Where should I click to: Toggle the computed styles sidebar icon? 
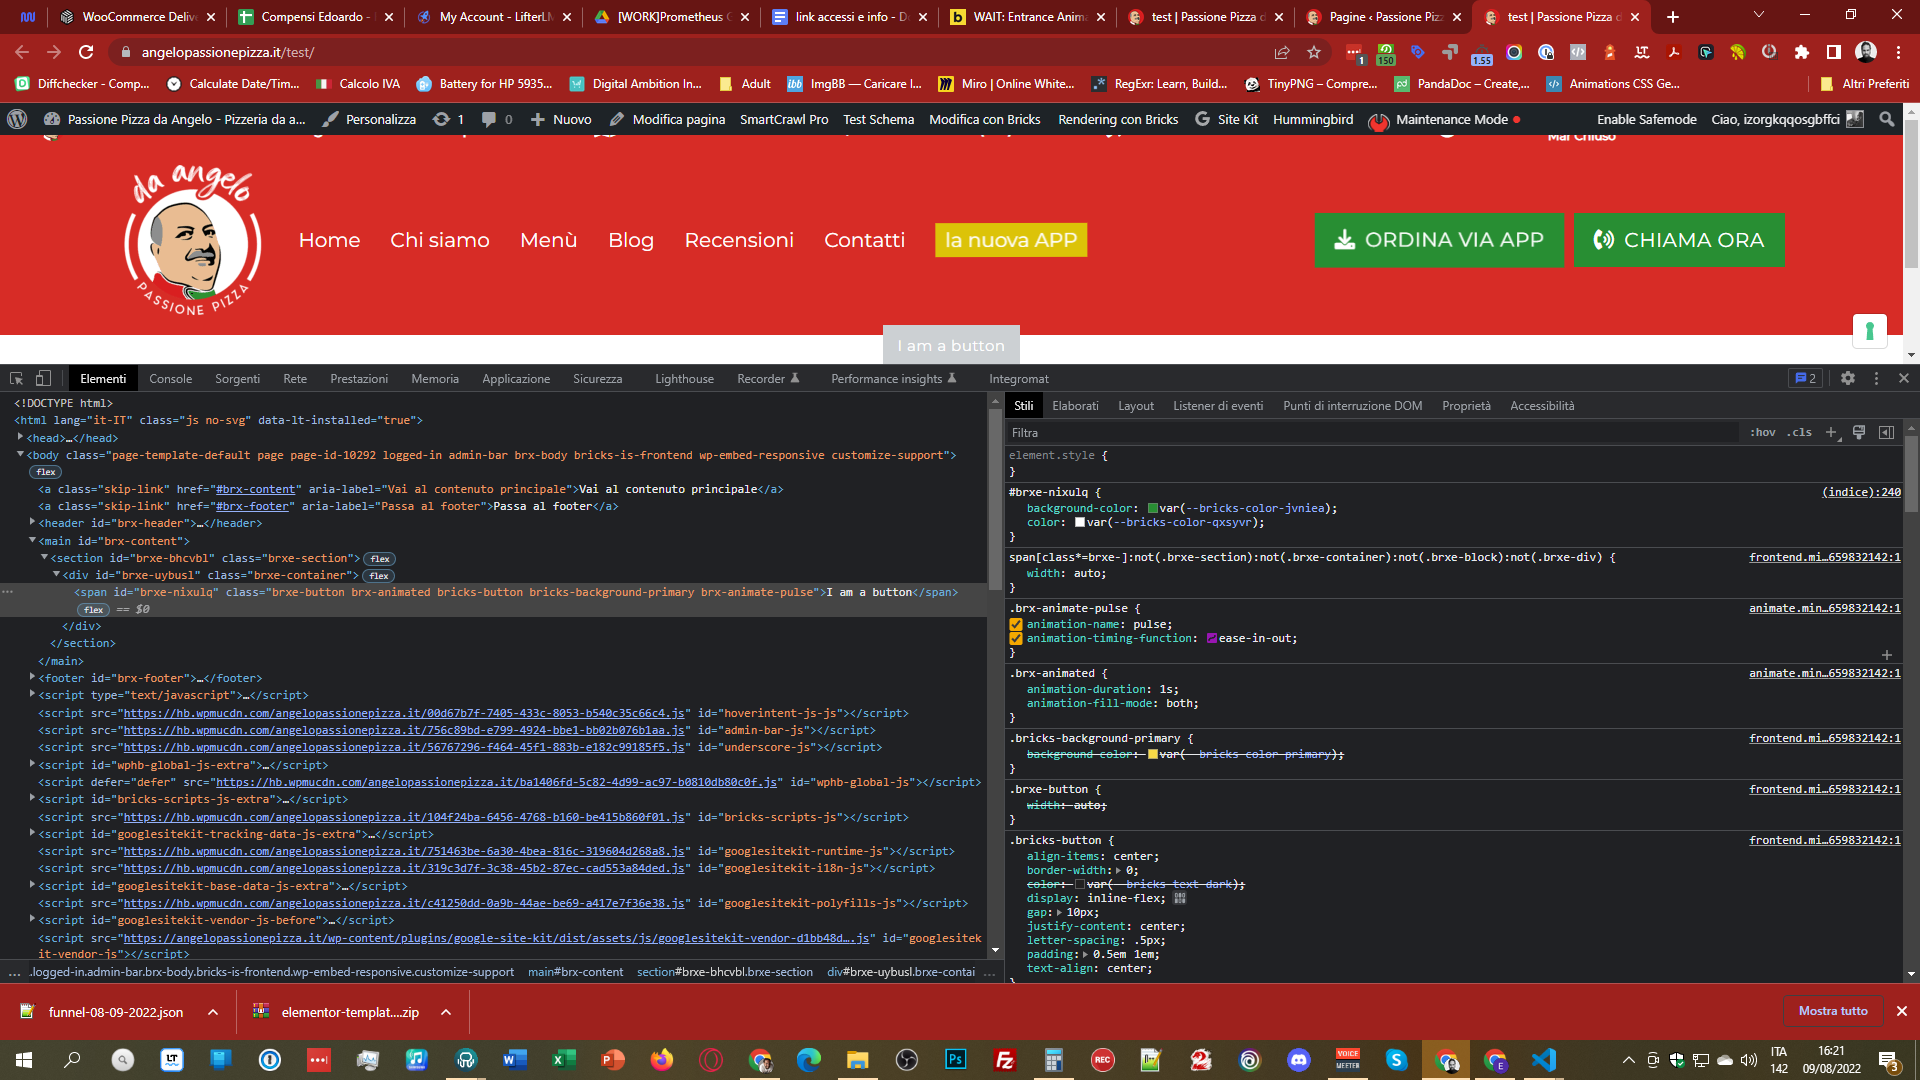1886,433
